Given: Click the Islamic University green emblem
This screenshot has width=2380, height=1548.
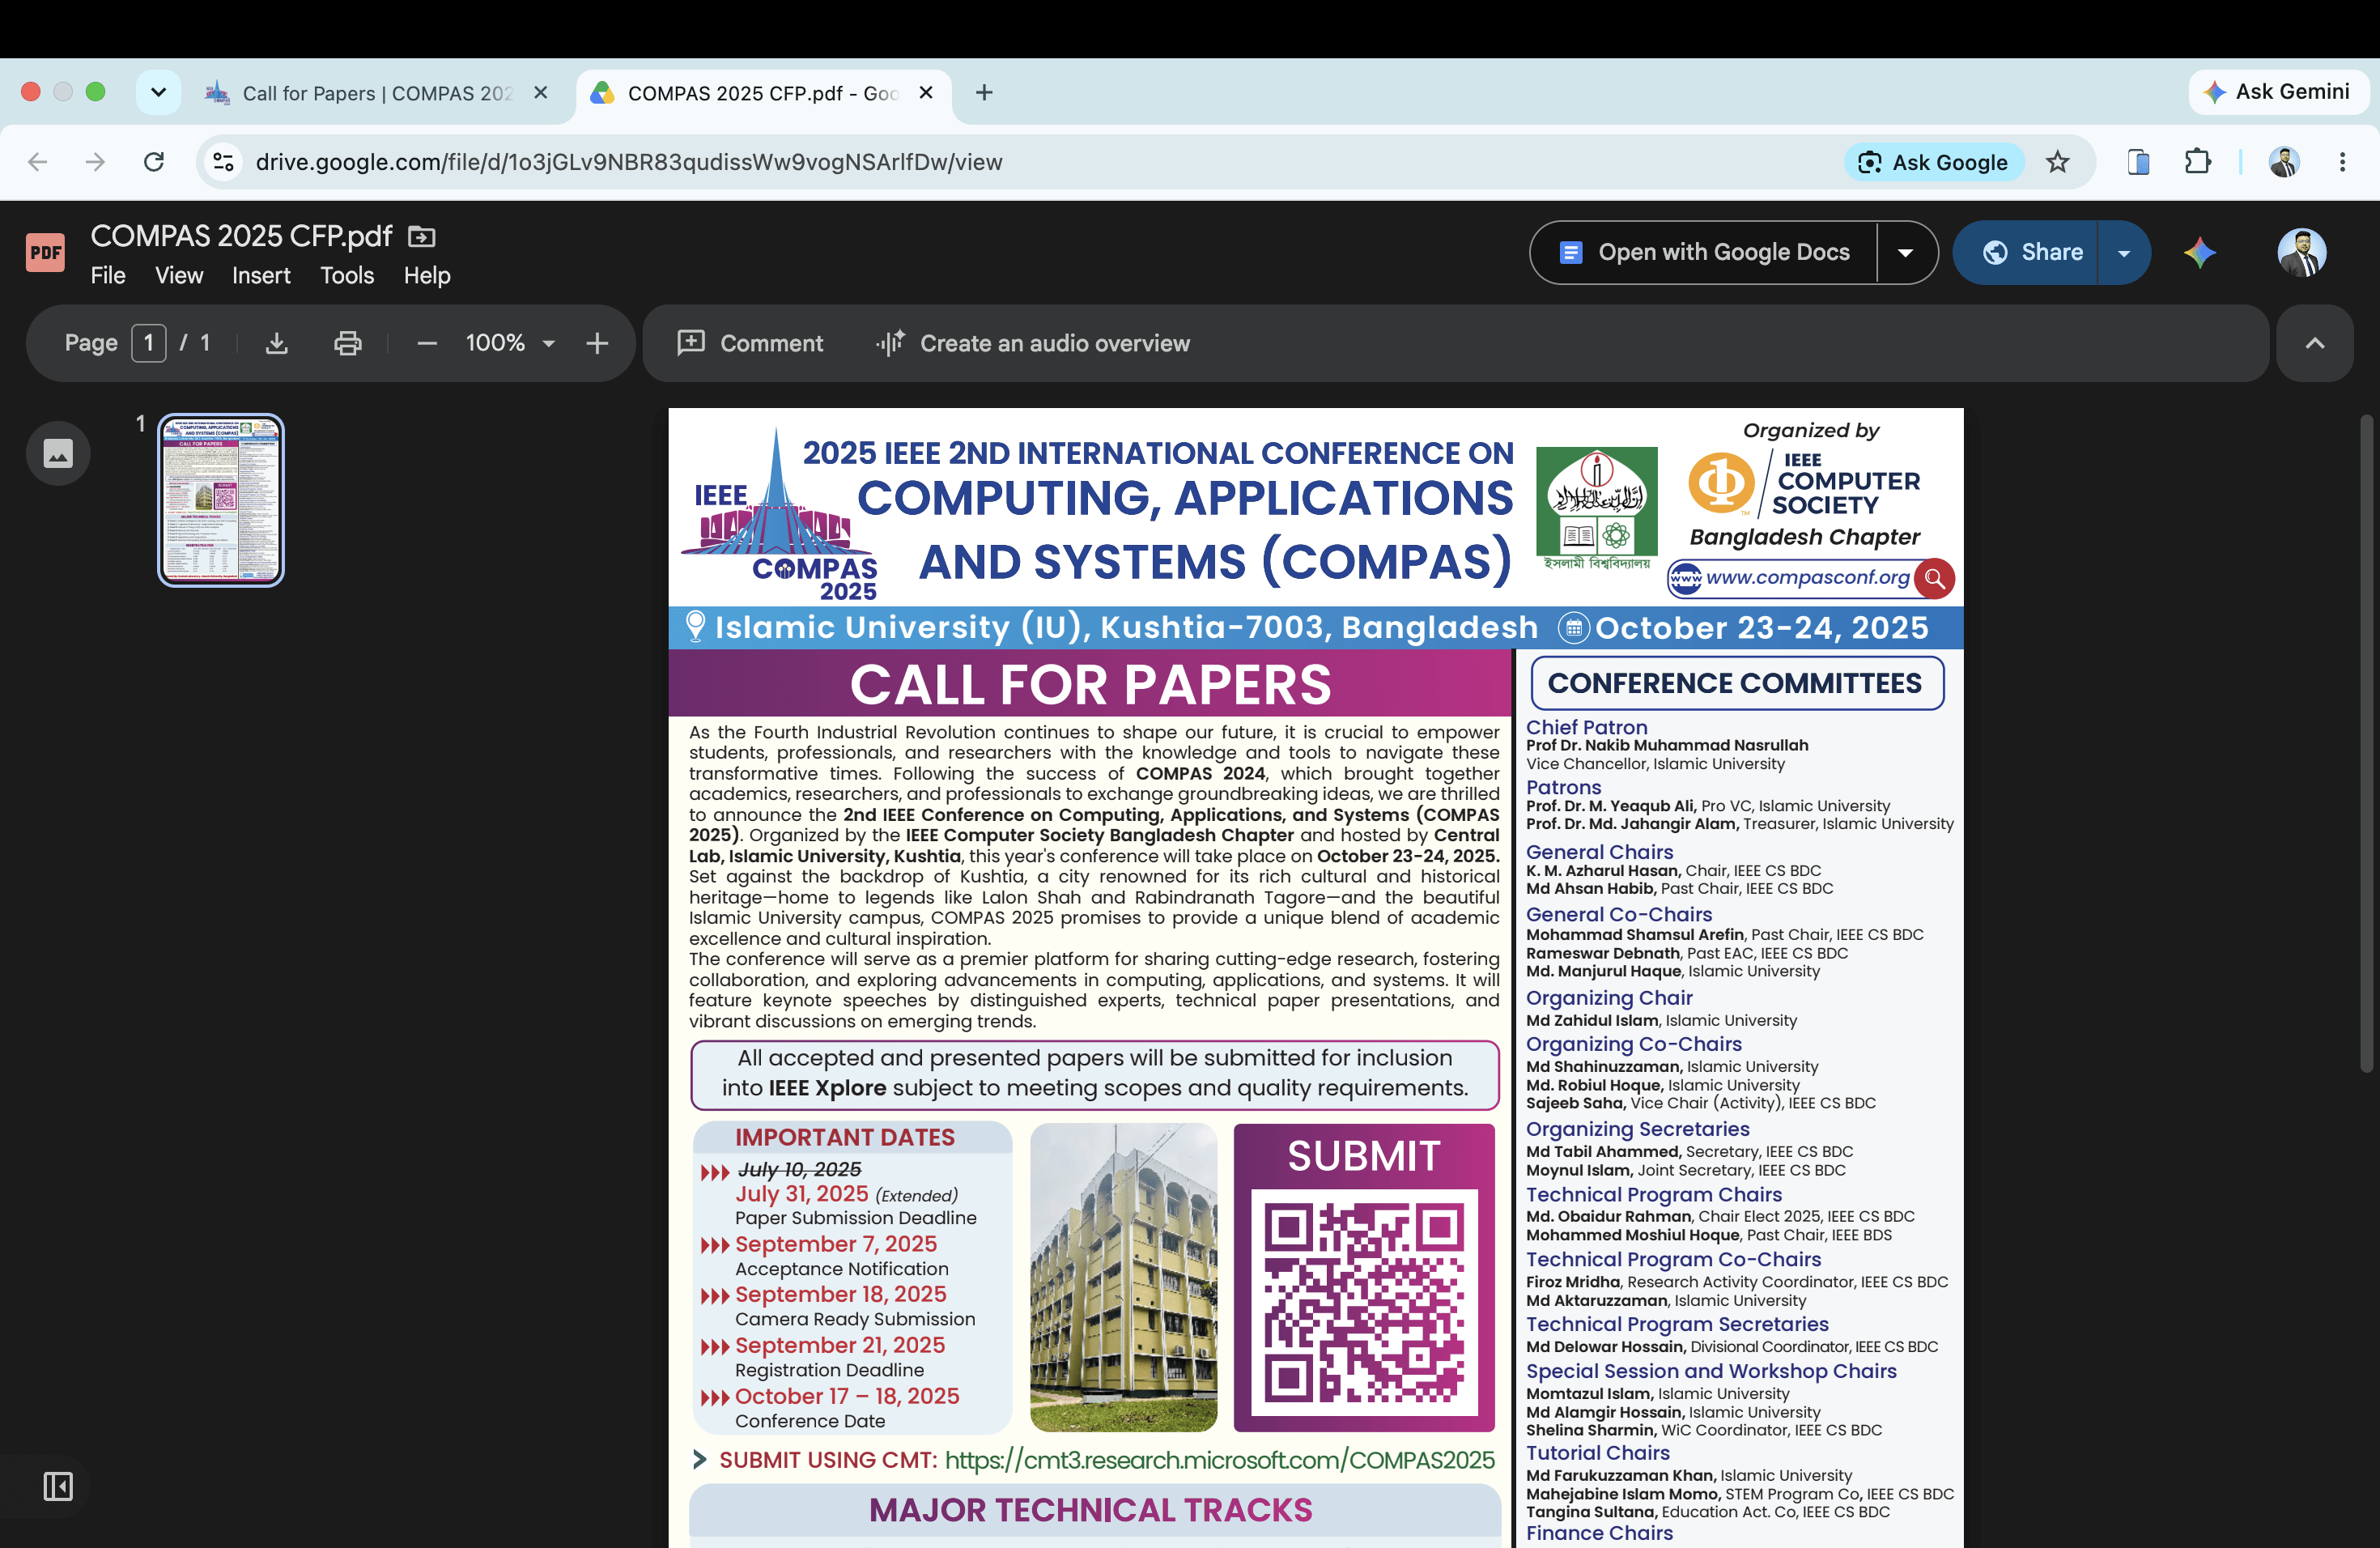Looking at the screenshot, I should click(x=1596, y=508).
